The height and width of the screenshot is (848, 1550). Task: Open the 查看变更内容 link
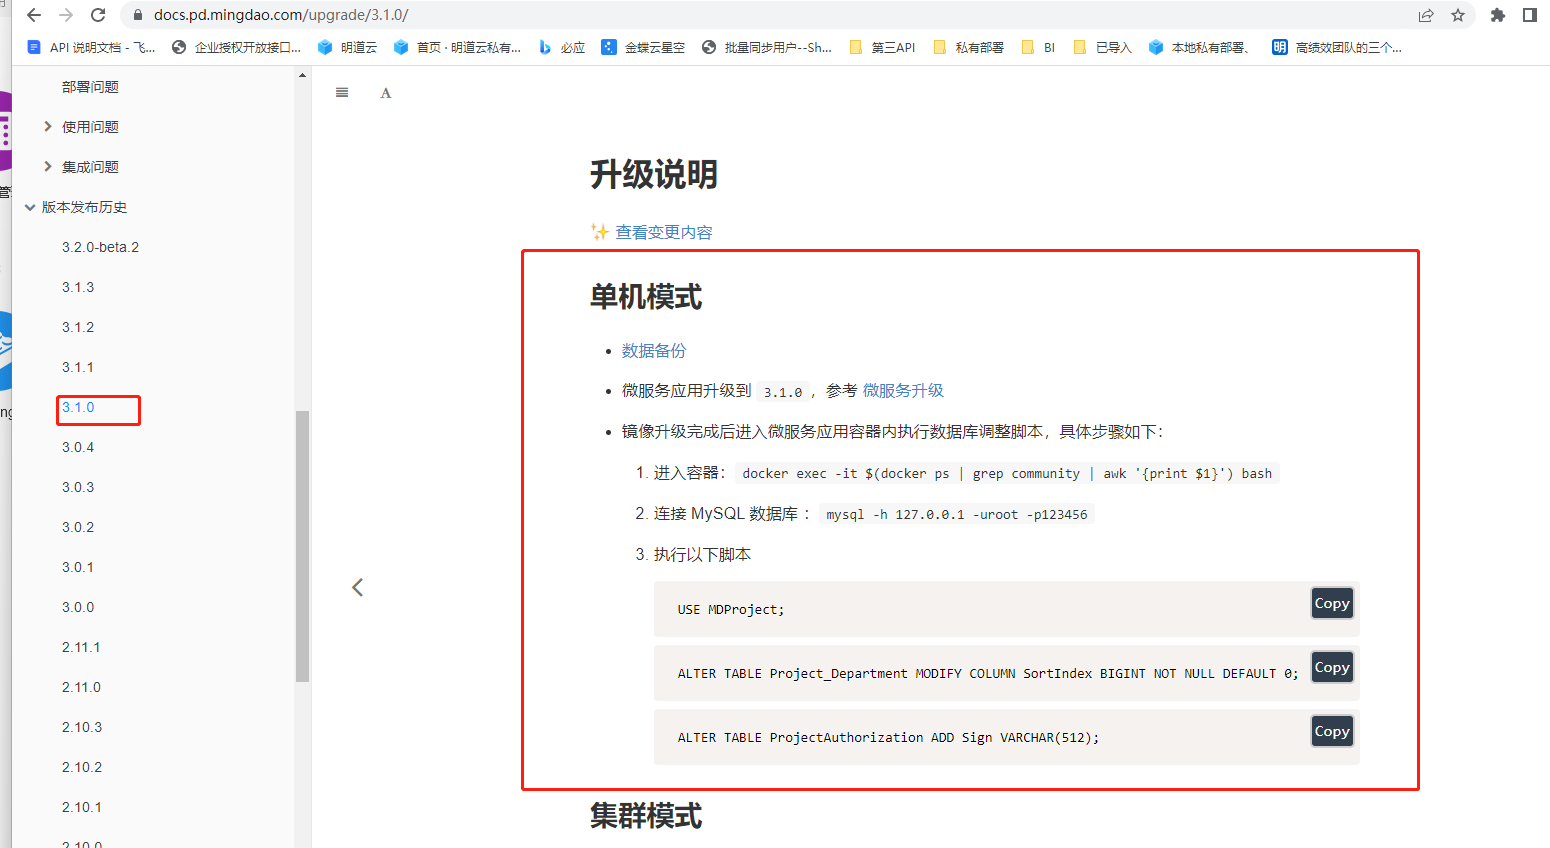(x=664, y=232)
